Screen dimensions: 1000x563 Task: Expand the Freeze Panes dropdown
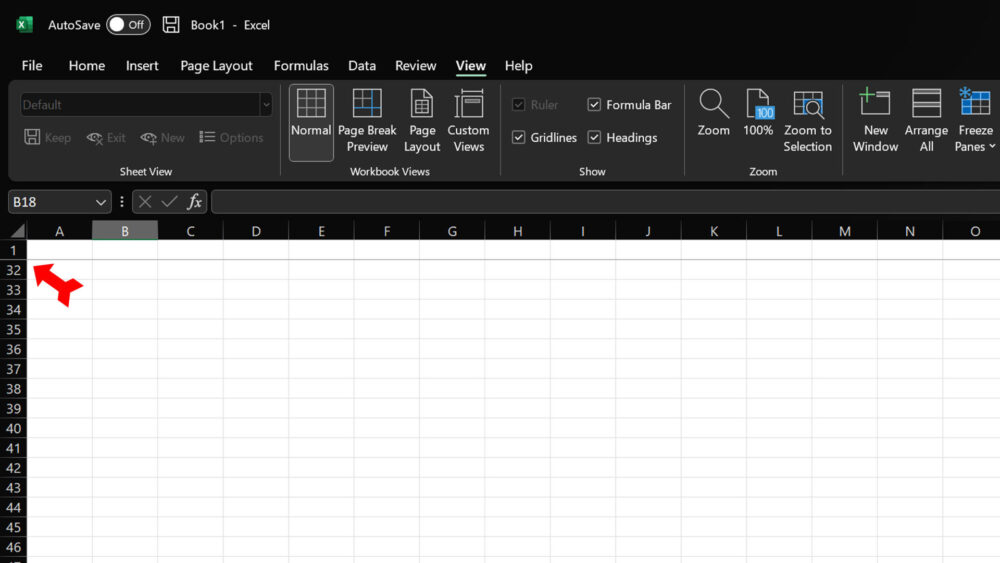click(975, 146)
